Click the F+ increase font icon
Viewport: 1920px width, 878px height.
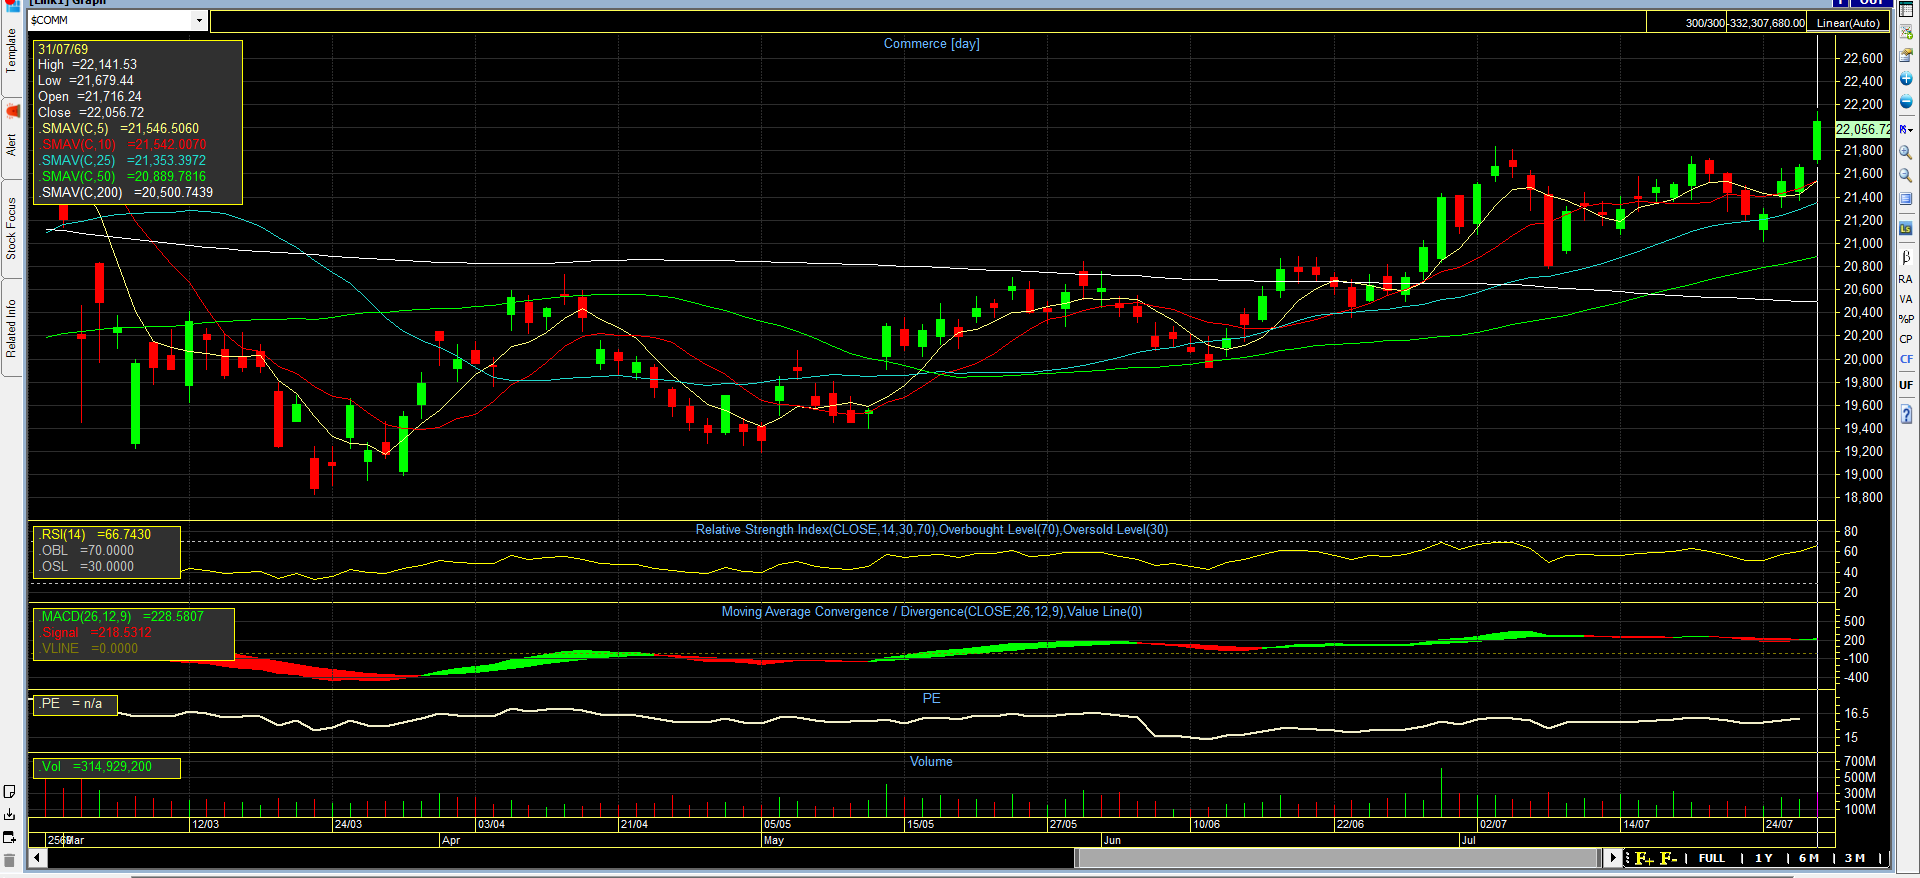1644,858
